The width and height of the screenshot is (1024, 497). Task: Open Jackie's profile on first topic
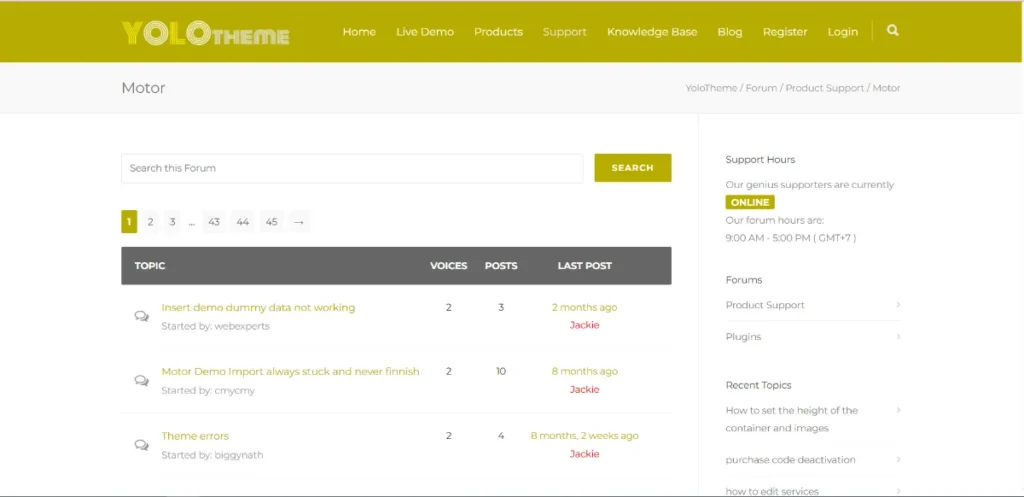click(584, 325)
